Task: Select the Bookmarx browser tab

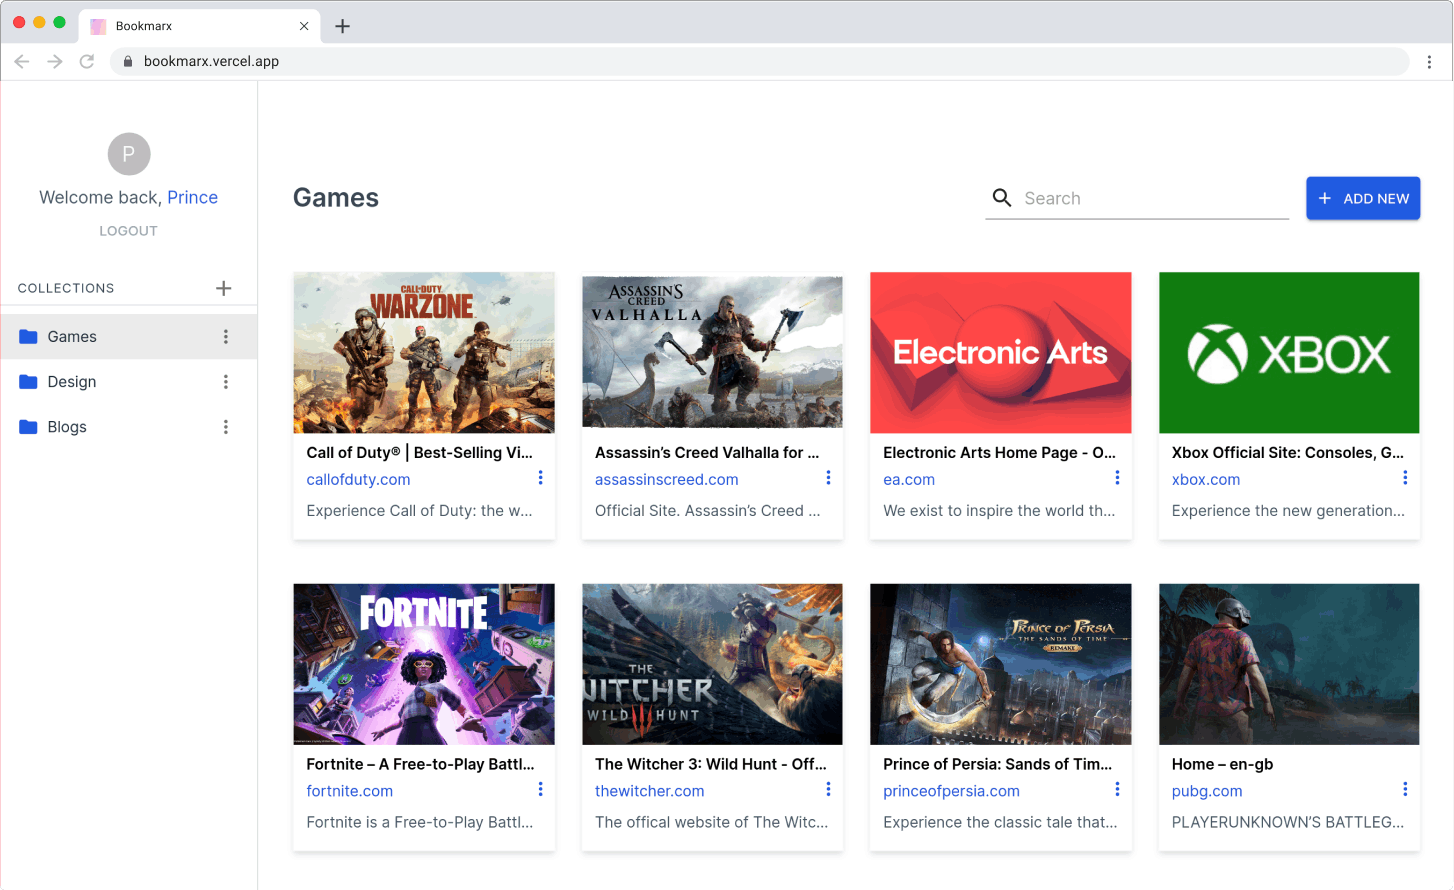Action: (x=200, y=26)
